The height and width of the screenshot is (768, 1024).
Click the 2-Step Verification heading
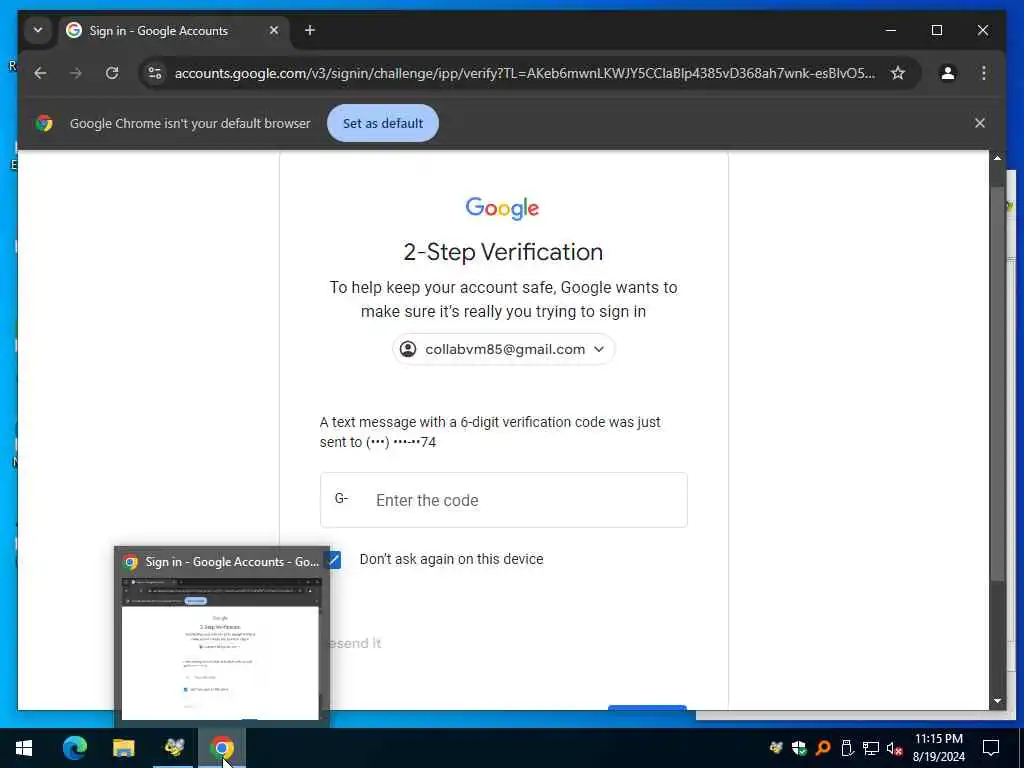[x=503, y=252]
